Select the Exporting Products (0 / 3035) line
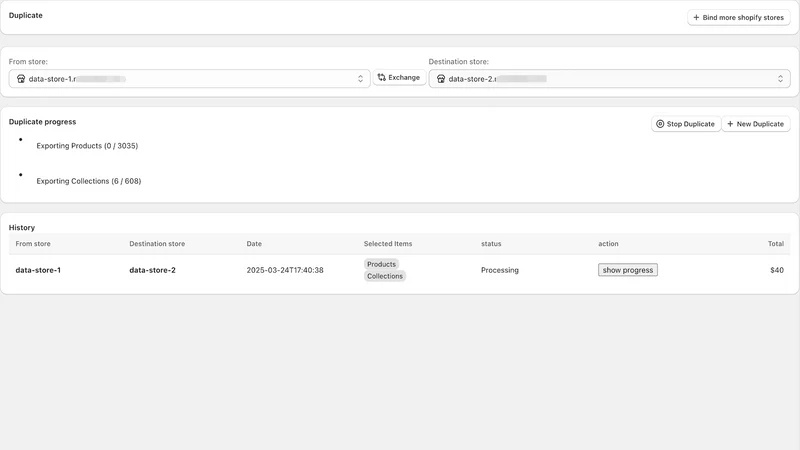The height and width of the screenshot is (450, 800). pyautogui.click(x=87, y=146)
